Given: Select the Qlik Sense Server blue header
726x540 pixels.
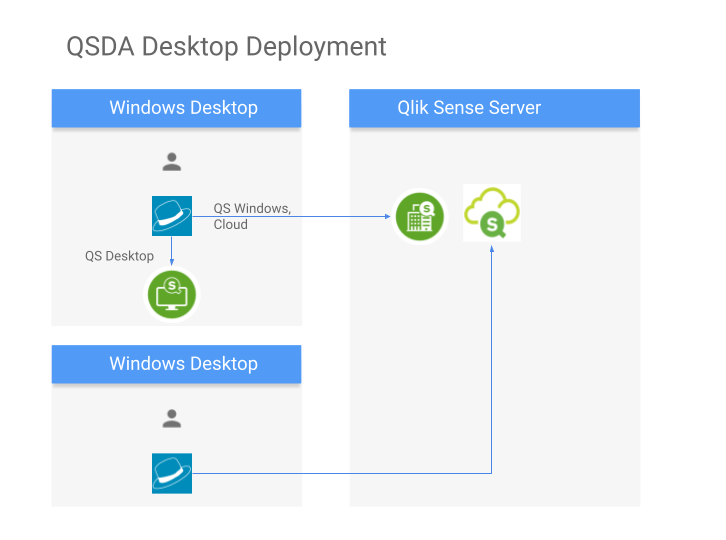Looking at the screenshot, I should click(494, 108).
